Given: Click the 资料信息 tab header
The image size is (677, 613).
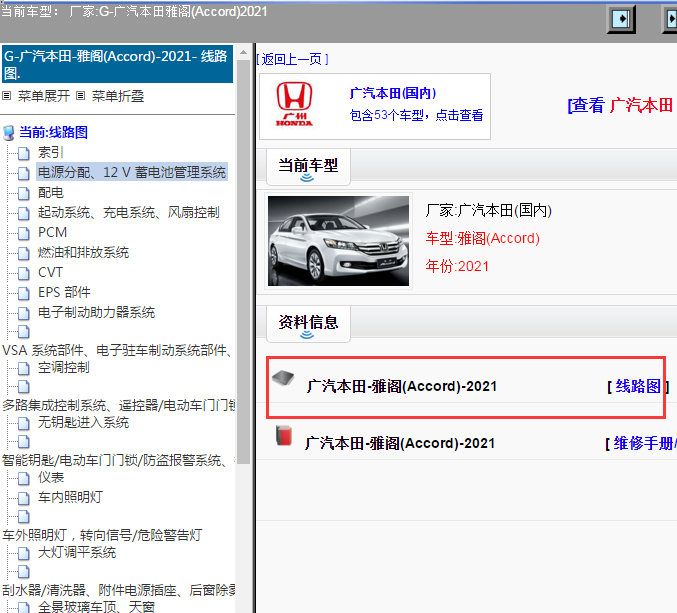Looking at the screenshot, I should [x=308, y=323].
